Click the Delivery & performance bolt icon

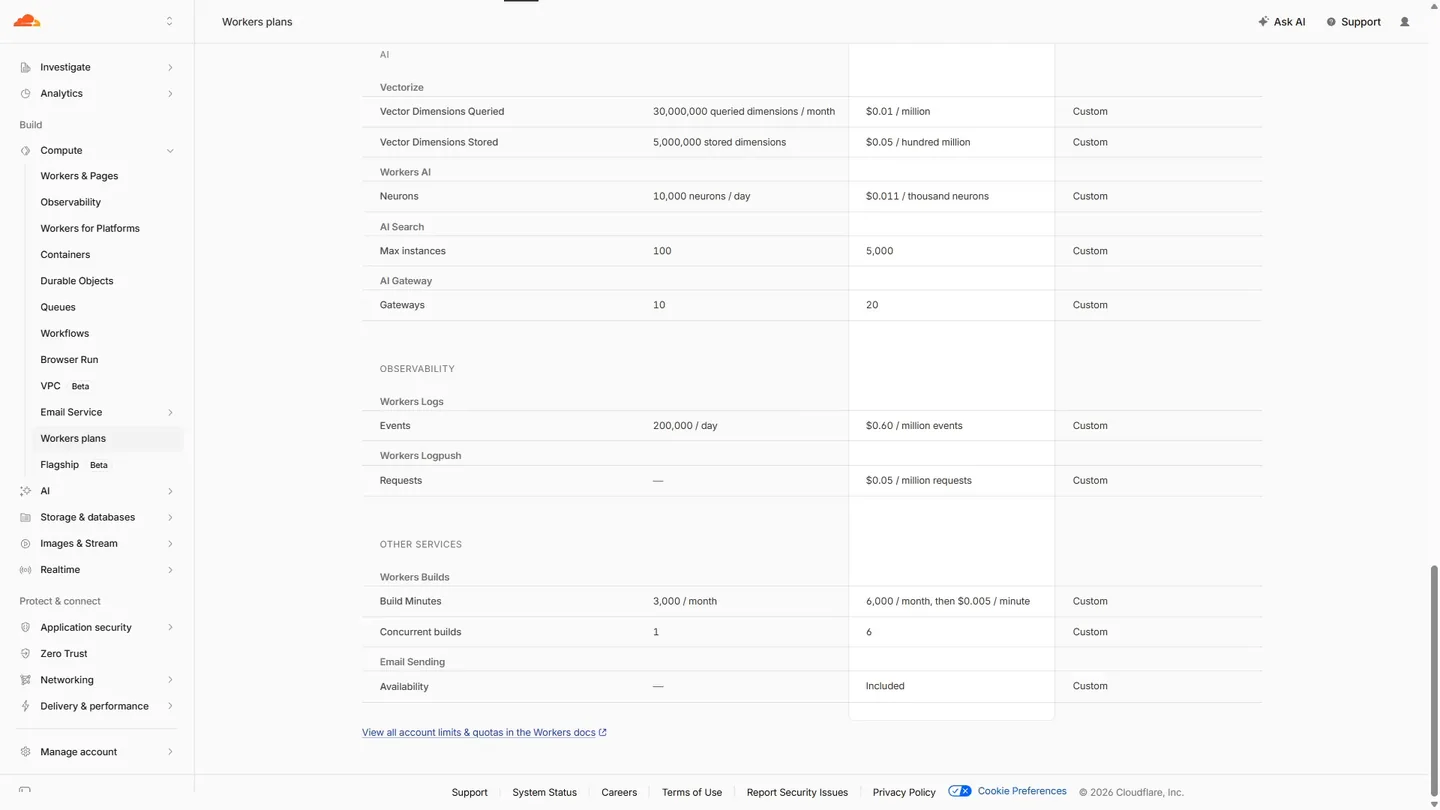(25, 706)
